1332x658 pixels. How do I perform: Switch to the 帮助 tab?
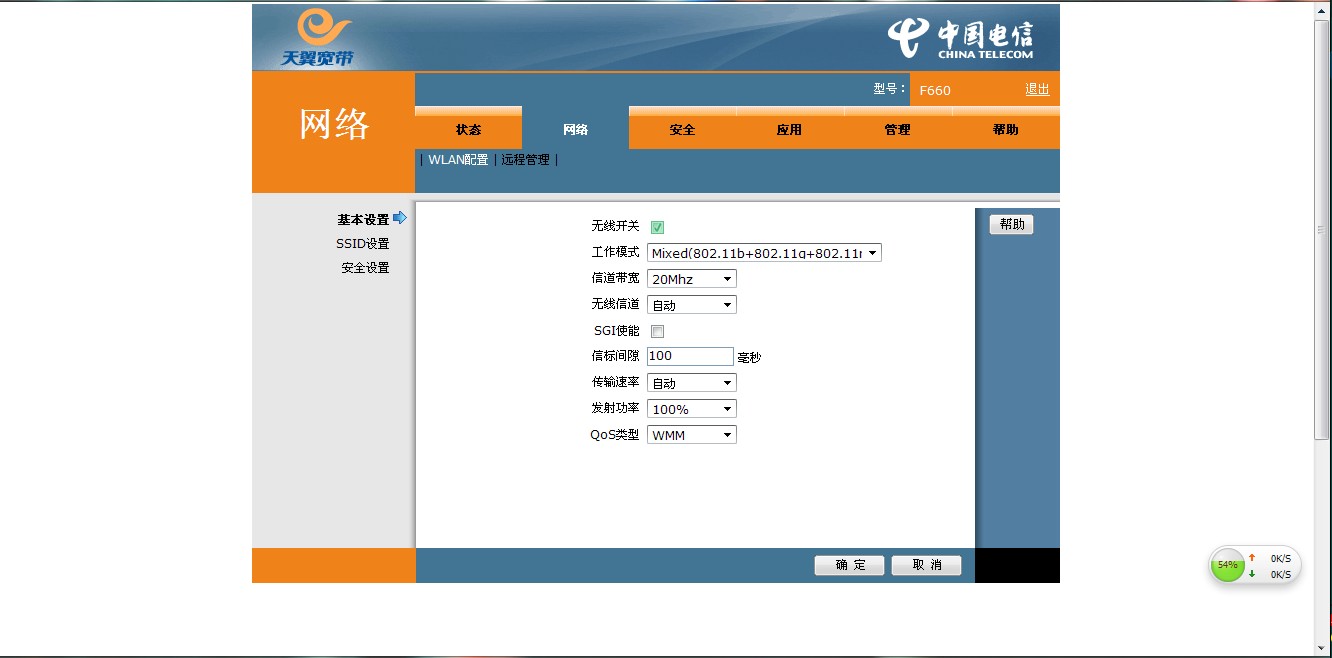coord(1005,129)
